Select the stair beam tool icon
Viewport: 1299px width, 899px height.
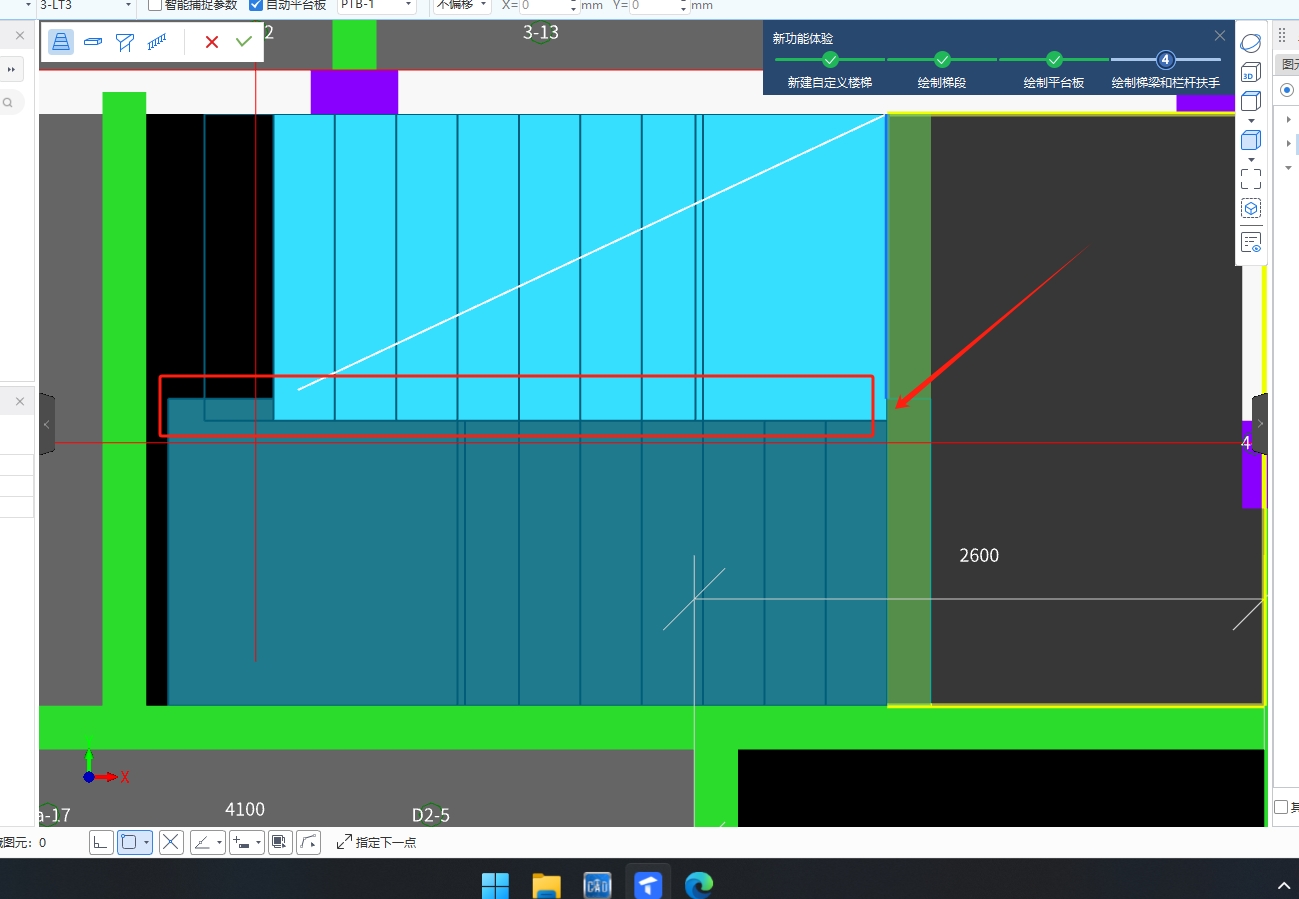[x=125, y=42]
